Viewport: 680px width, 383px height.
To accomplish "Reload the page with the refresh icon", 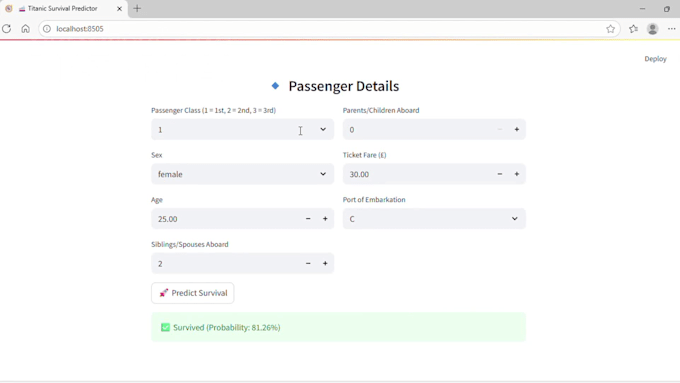I will (7, 29).
